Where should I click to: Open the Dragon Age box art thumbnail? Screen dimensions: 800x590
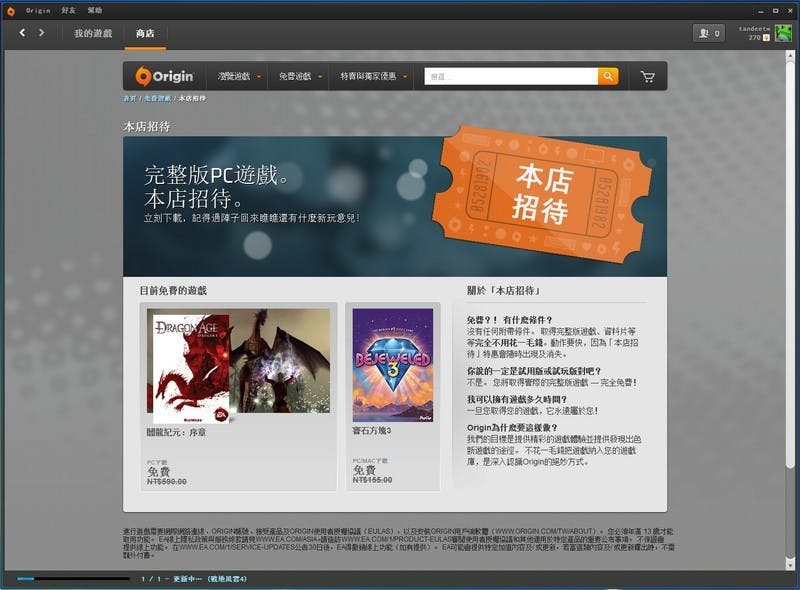coord(191,368)
